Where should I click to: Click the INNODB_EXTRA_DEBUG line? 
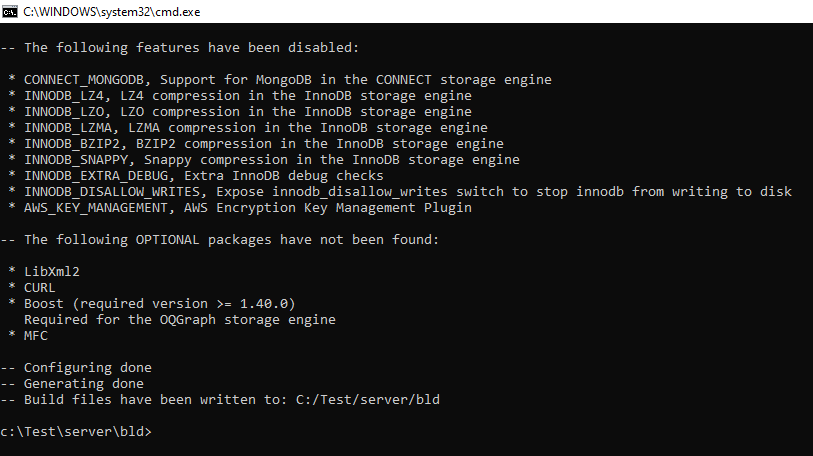point(204,176)
